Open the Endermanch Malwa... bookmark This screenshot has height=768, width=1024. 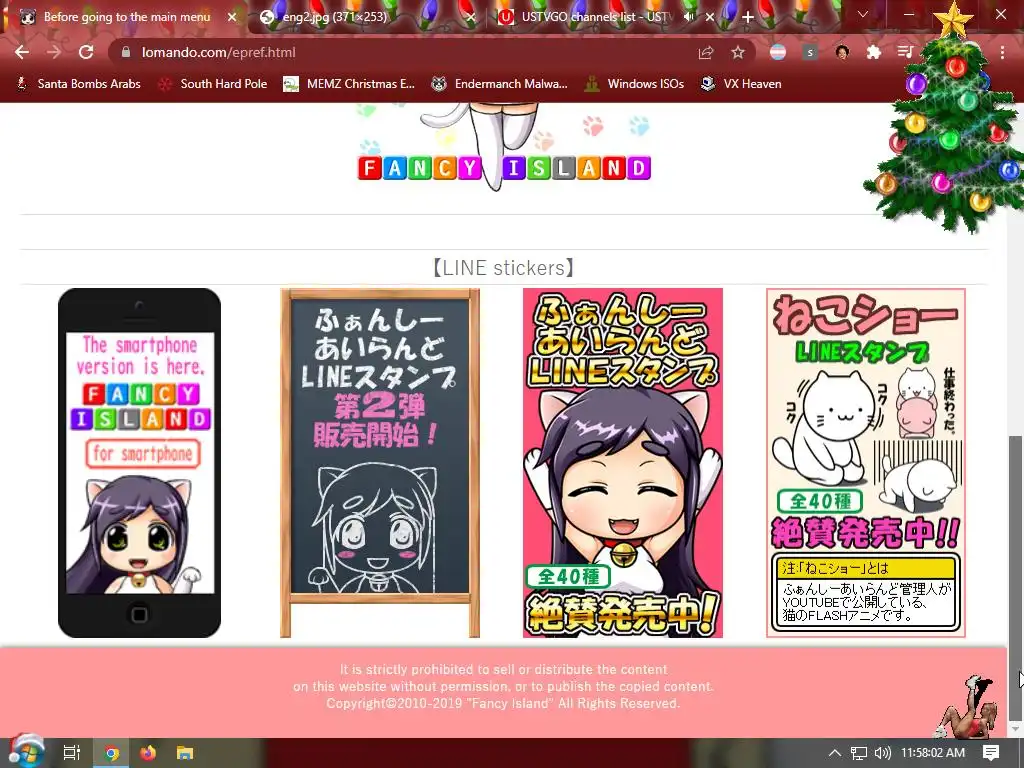point(500,84)
